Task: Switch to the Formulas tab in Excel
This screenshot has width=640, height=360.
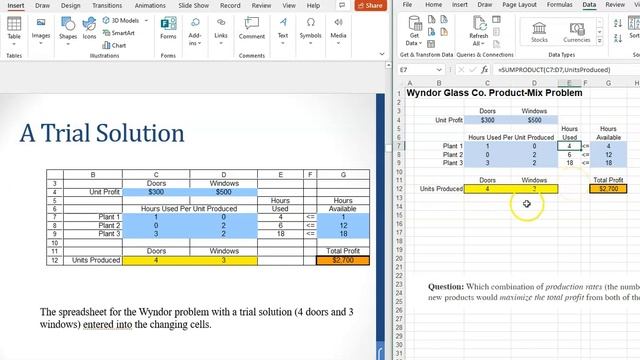Action: click(559, 4)
